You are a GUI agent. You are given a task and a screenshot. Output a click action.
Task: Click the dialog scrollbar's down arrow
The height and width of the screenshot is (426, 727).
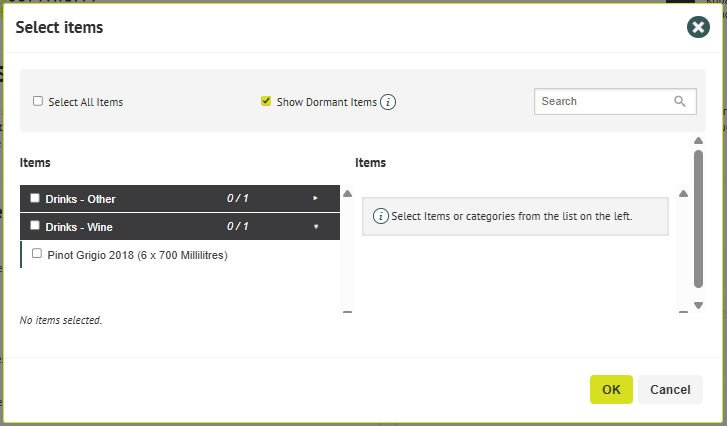(x=698, y=305)
